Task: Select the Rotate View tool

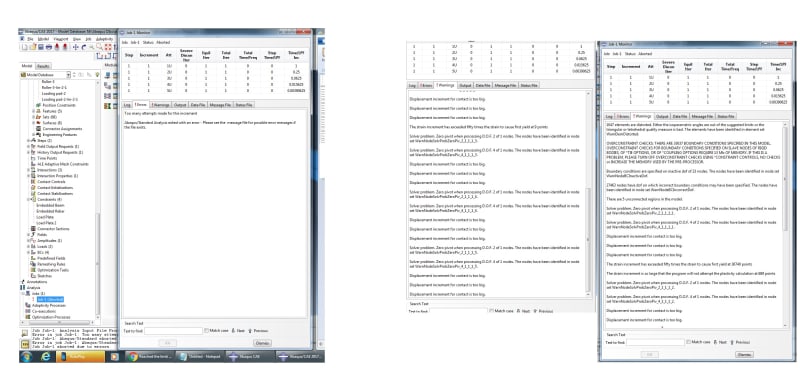Action: [x=84, y=47]
